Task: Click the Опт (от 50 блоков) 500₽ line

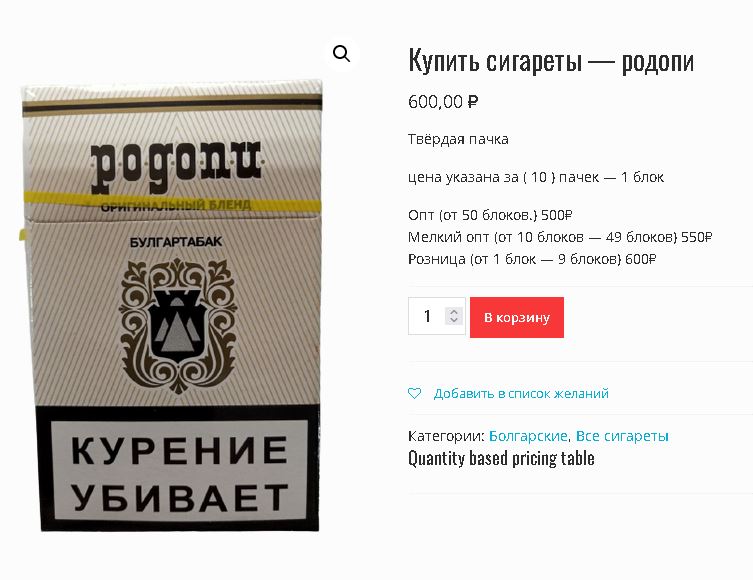Action: (x=490, y=215)
